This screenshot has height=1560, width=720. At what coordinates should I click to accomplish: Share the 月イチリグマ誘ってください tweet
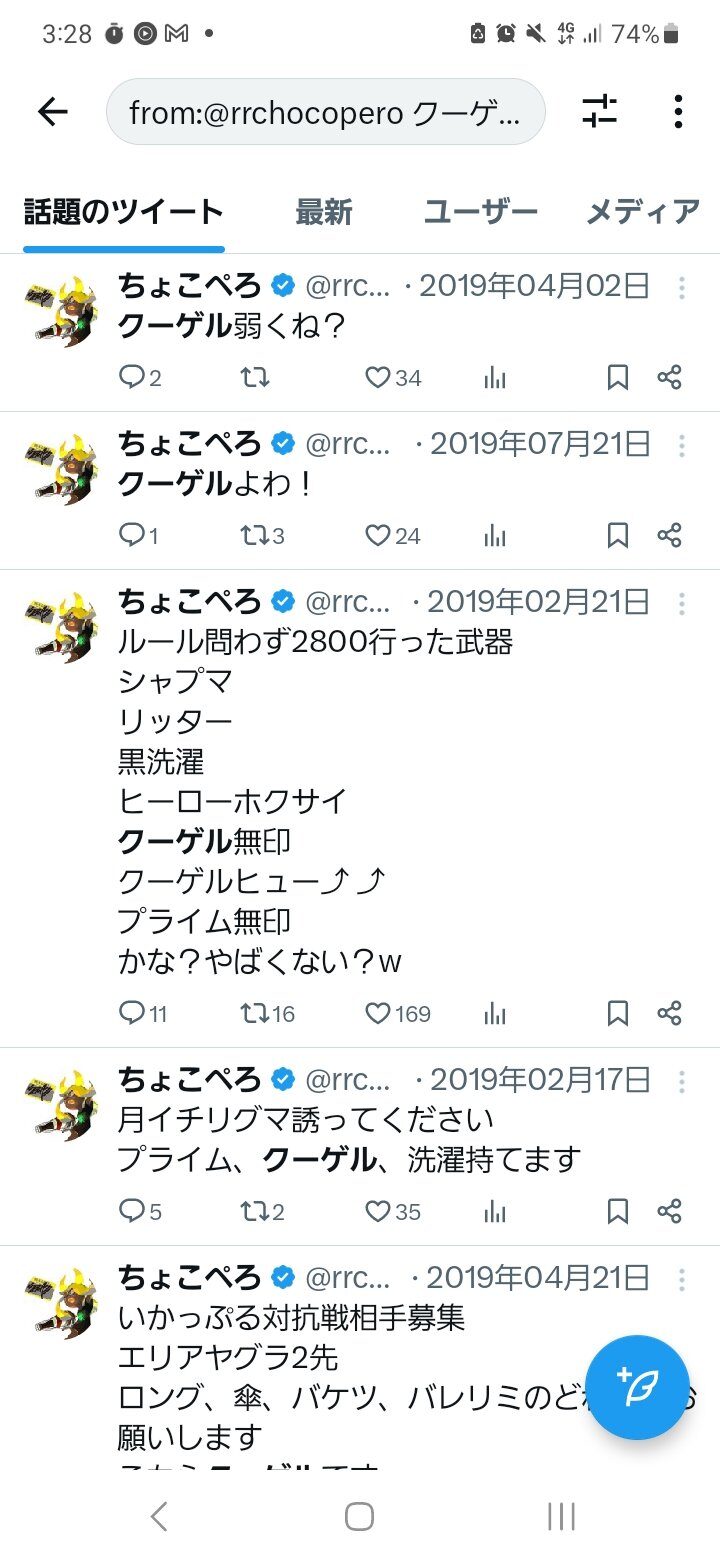coord(669,1212)
